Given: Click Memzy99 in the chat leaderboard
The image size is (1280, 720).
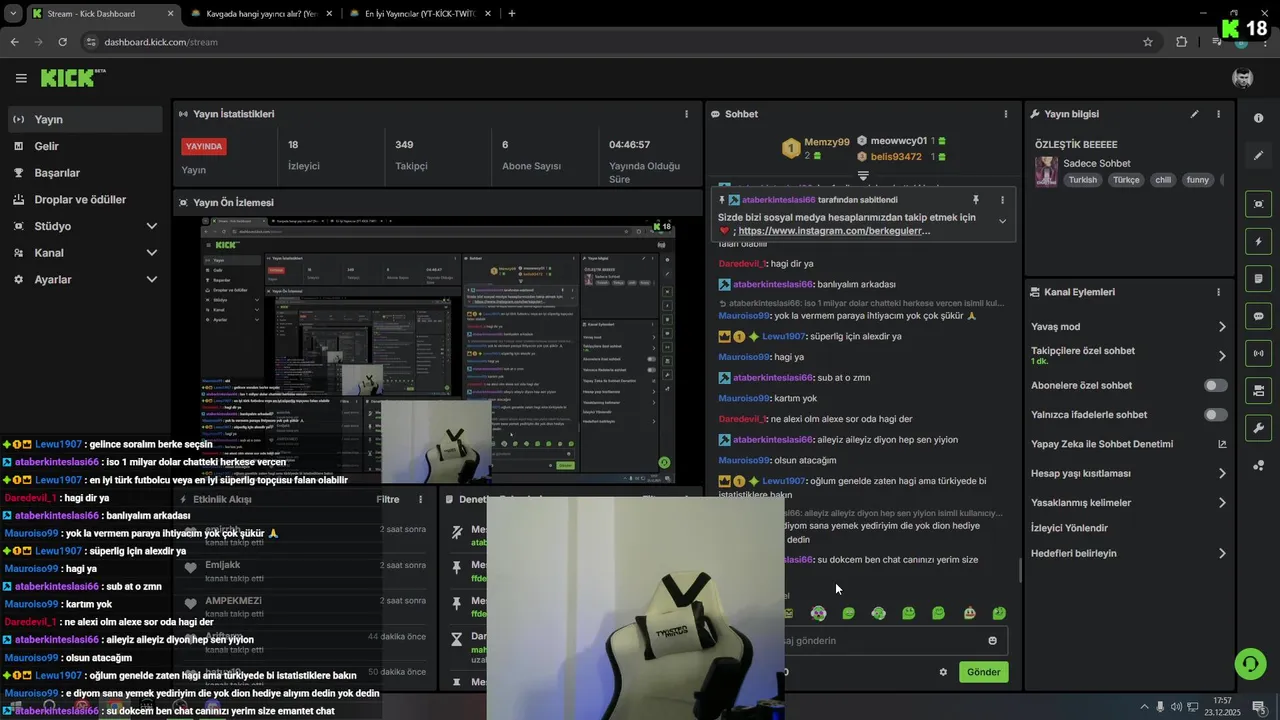Looking at the screenshot, I should click(x=827, y=143).
